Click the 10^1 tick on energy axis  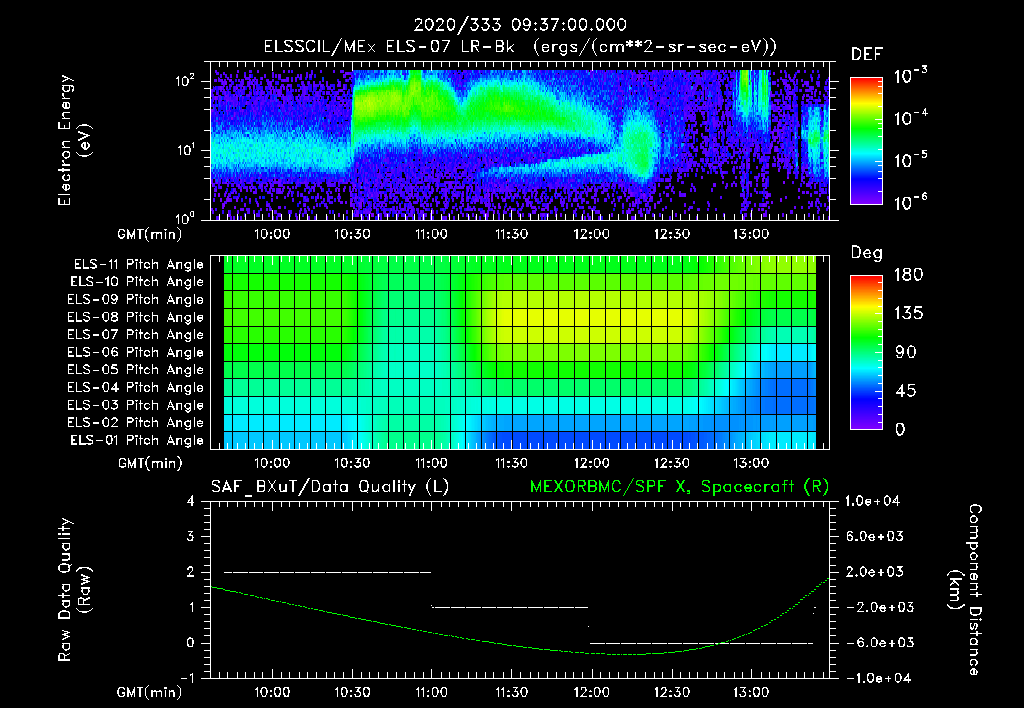pyautogui.click(x=185, y=150)
